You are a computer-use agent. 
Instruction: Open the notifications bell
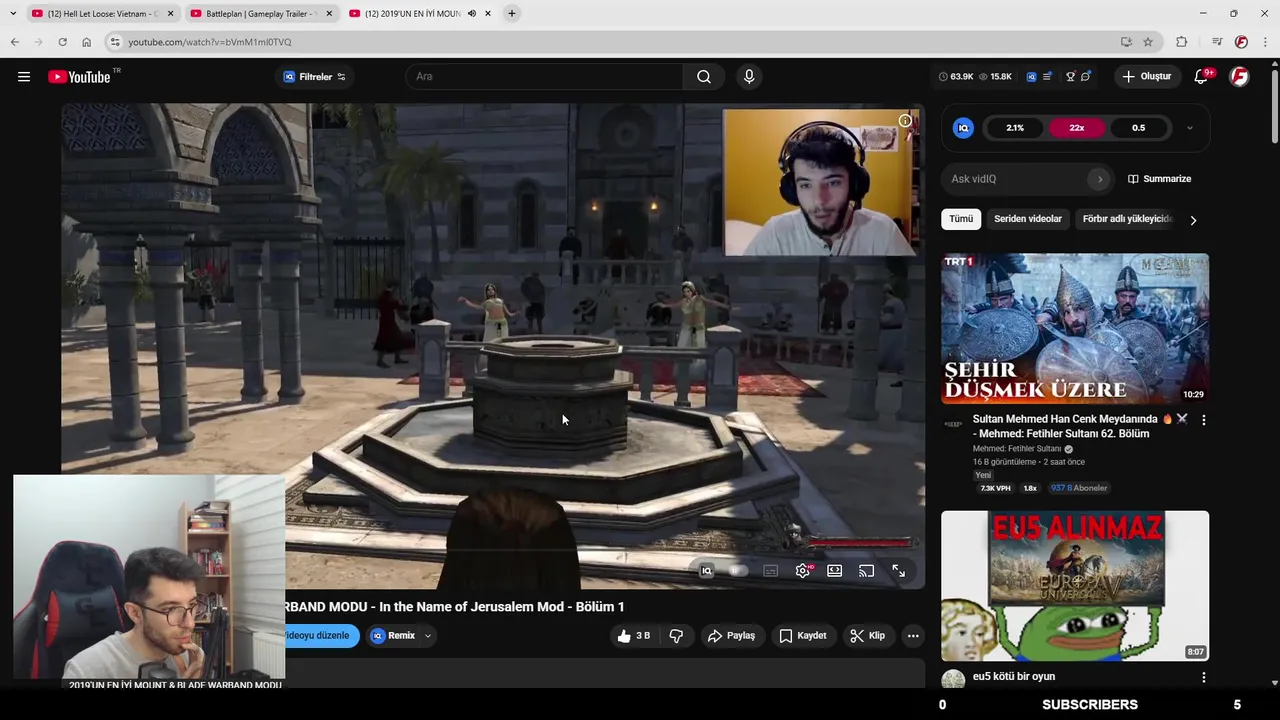click(x=1201, y=77)
